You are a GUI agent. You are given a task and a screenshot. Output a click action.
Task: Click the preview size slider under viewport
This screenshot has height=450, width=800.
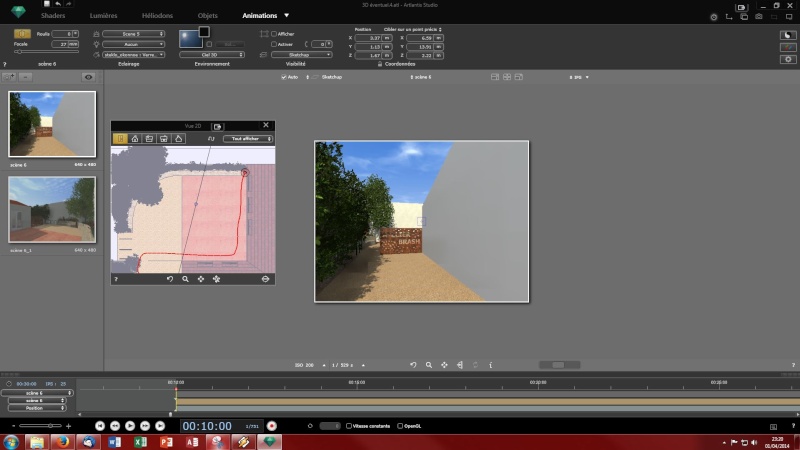pyautogui.click(x=560, y=365)
